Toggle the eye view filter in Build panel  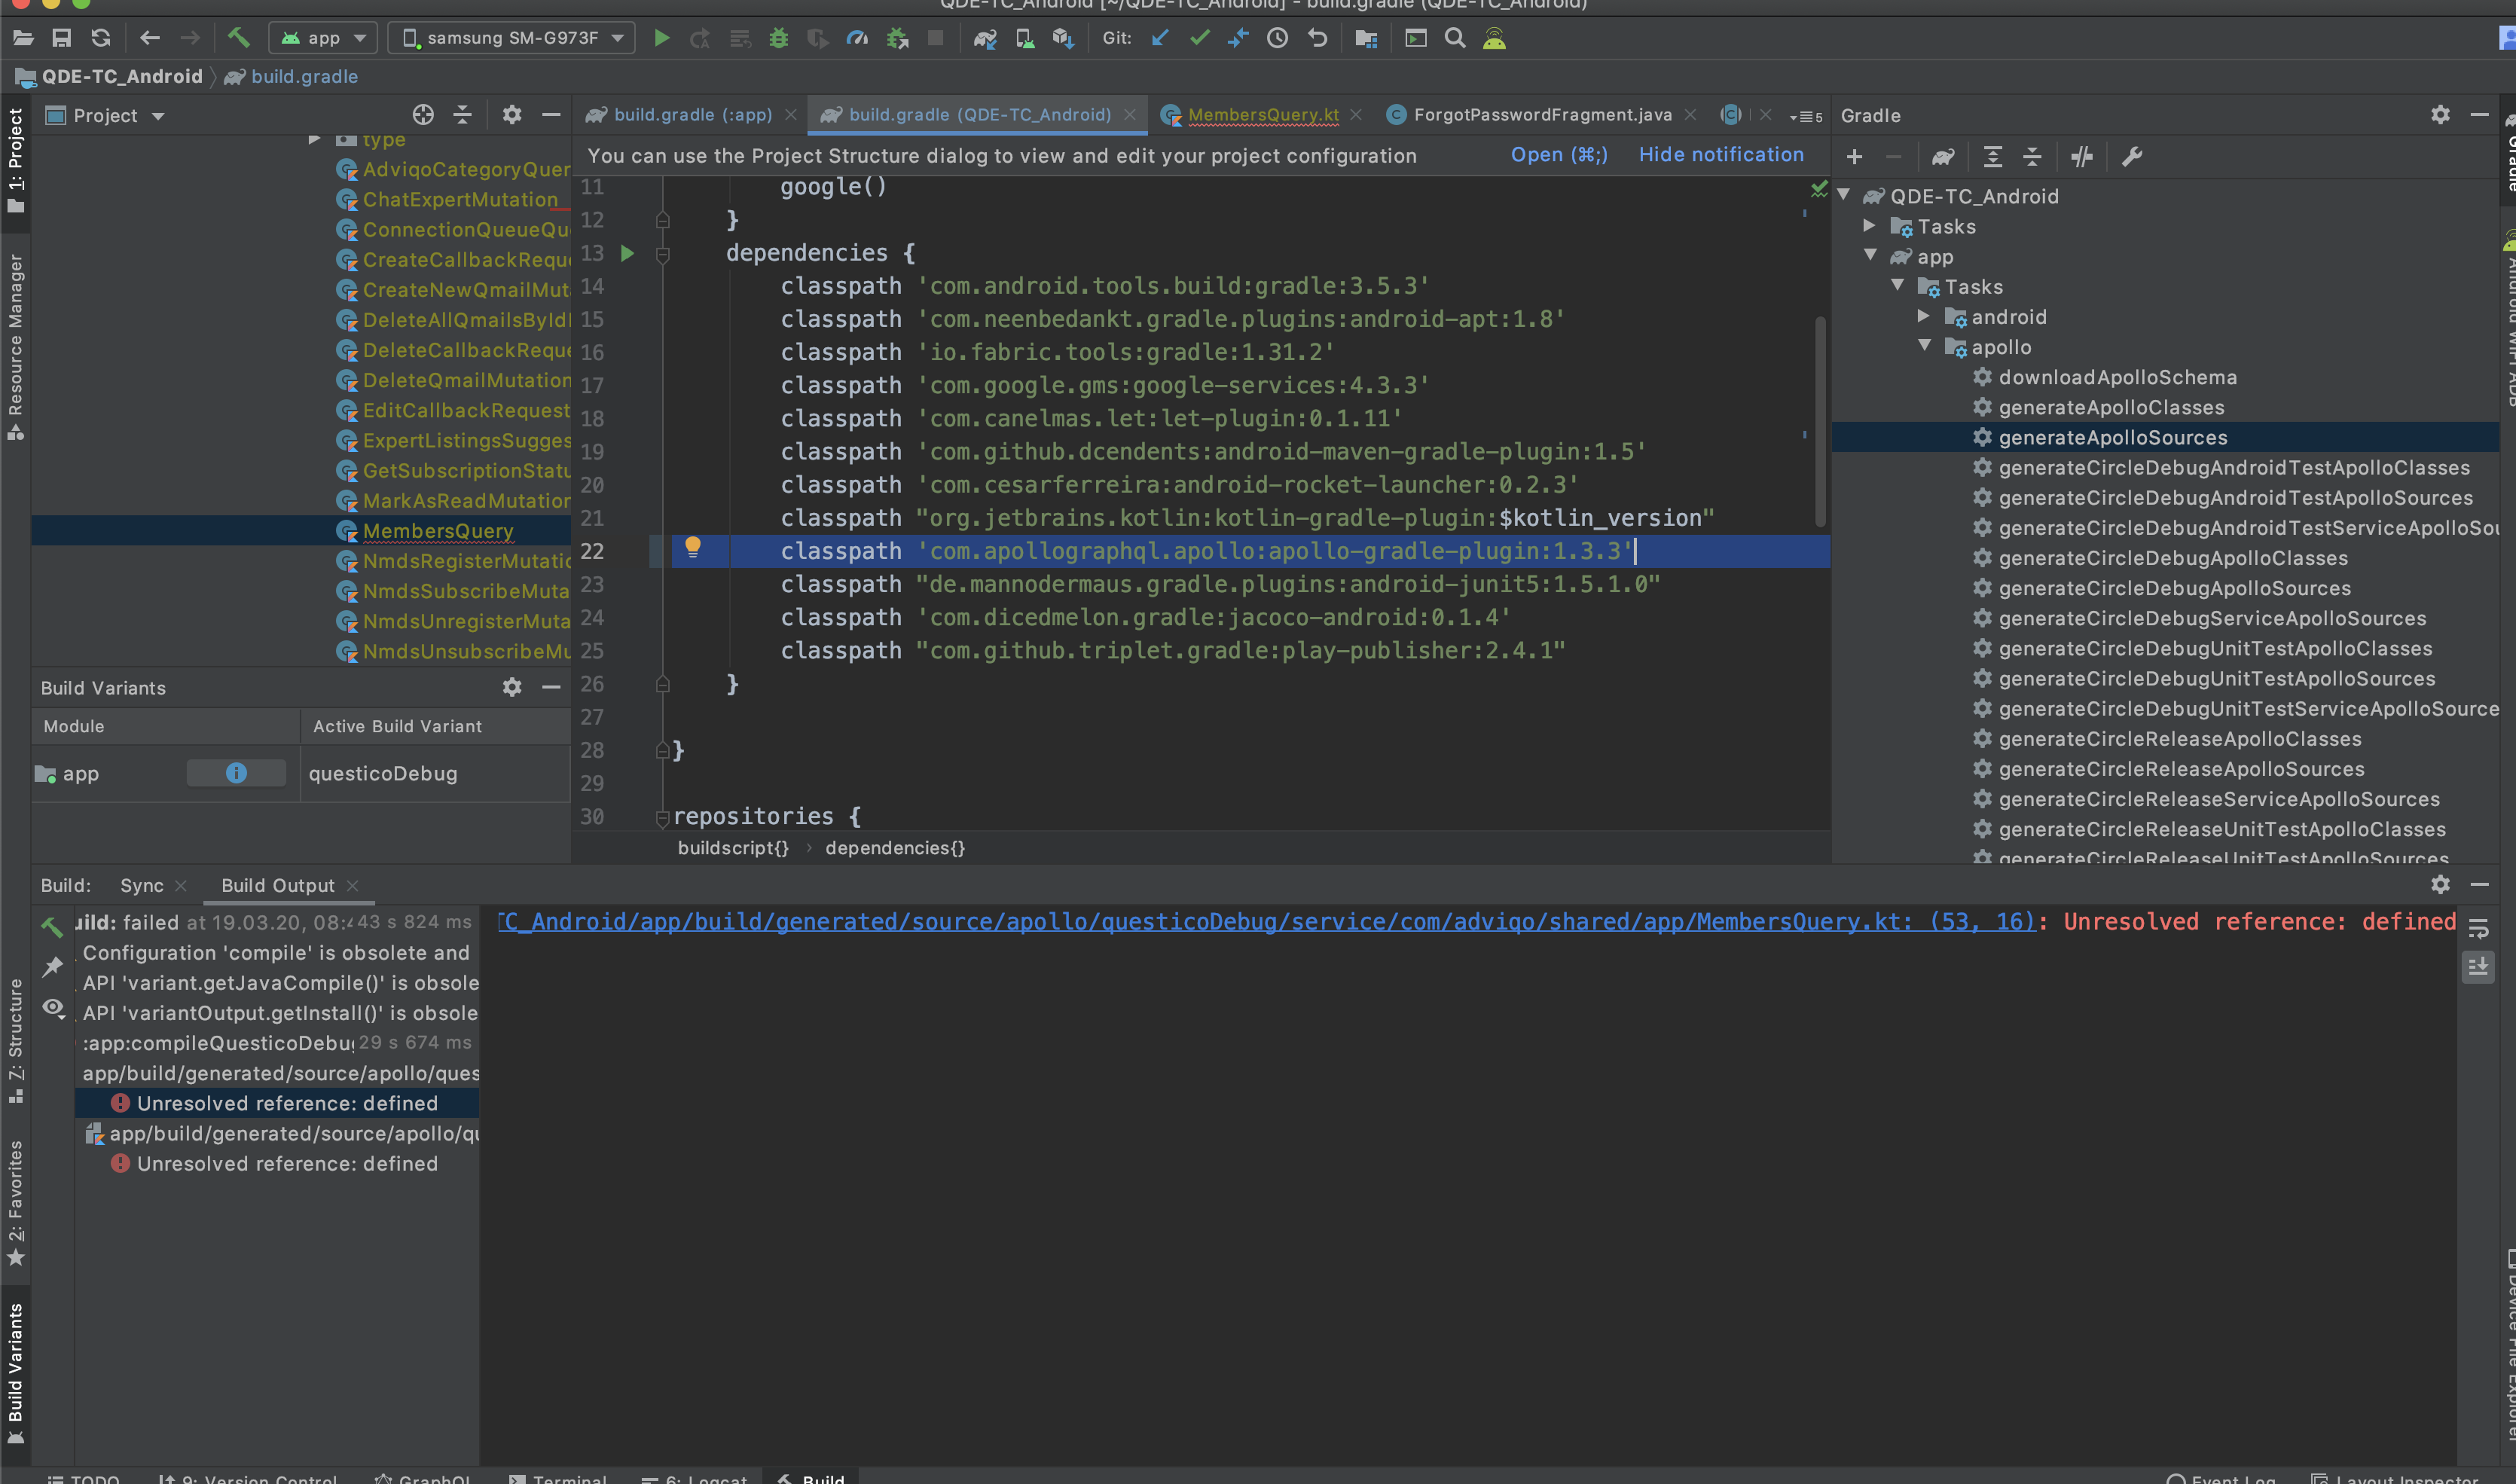54,1007
